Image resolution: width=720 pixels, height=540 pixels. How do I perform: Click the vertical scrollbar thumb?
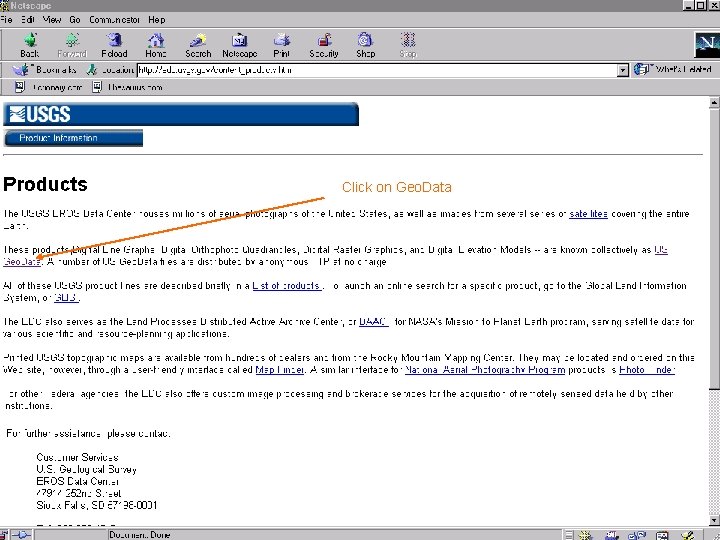[714, 248]
